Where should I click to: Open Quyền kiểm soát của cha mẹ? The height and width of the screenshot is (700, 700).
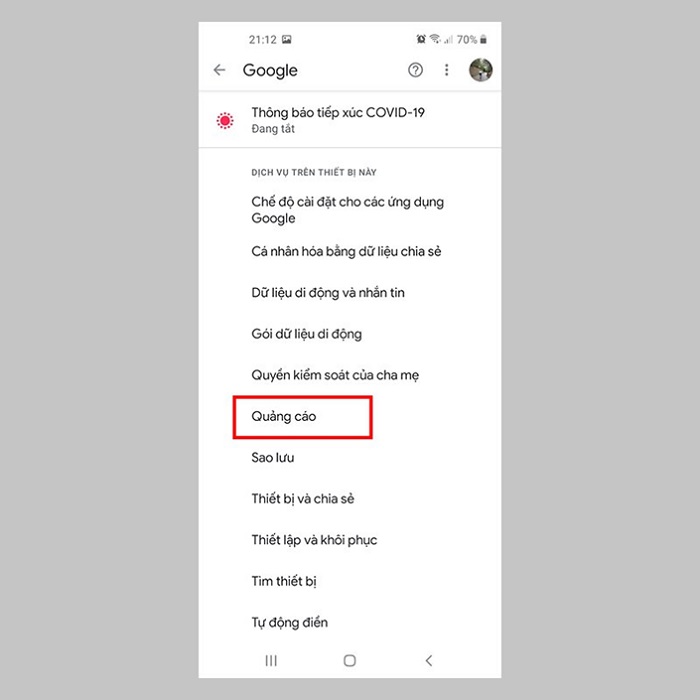tap(350, 375)
